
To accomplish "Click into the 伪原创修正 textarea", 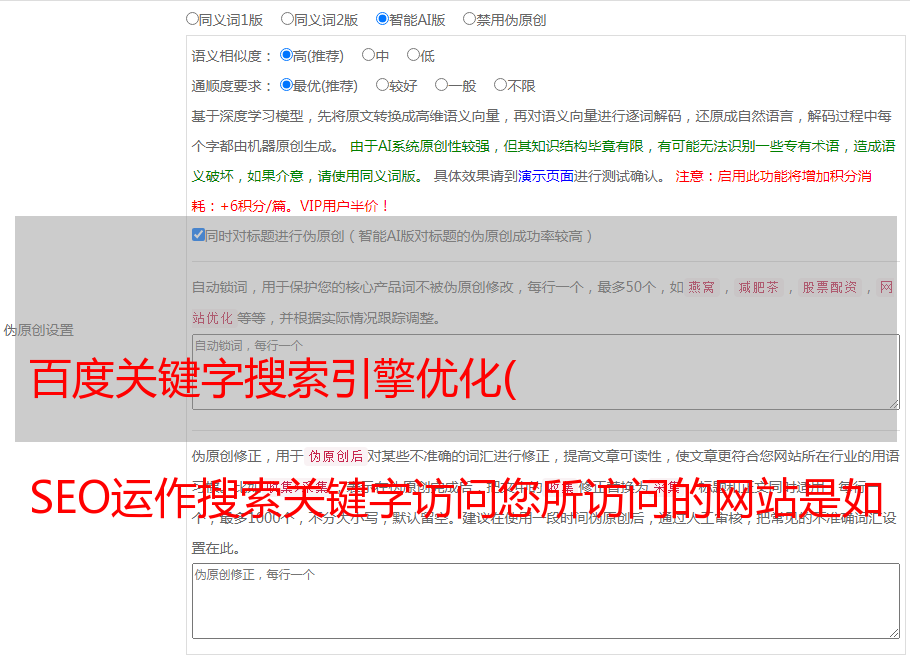I will point(546,601).
